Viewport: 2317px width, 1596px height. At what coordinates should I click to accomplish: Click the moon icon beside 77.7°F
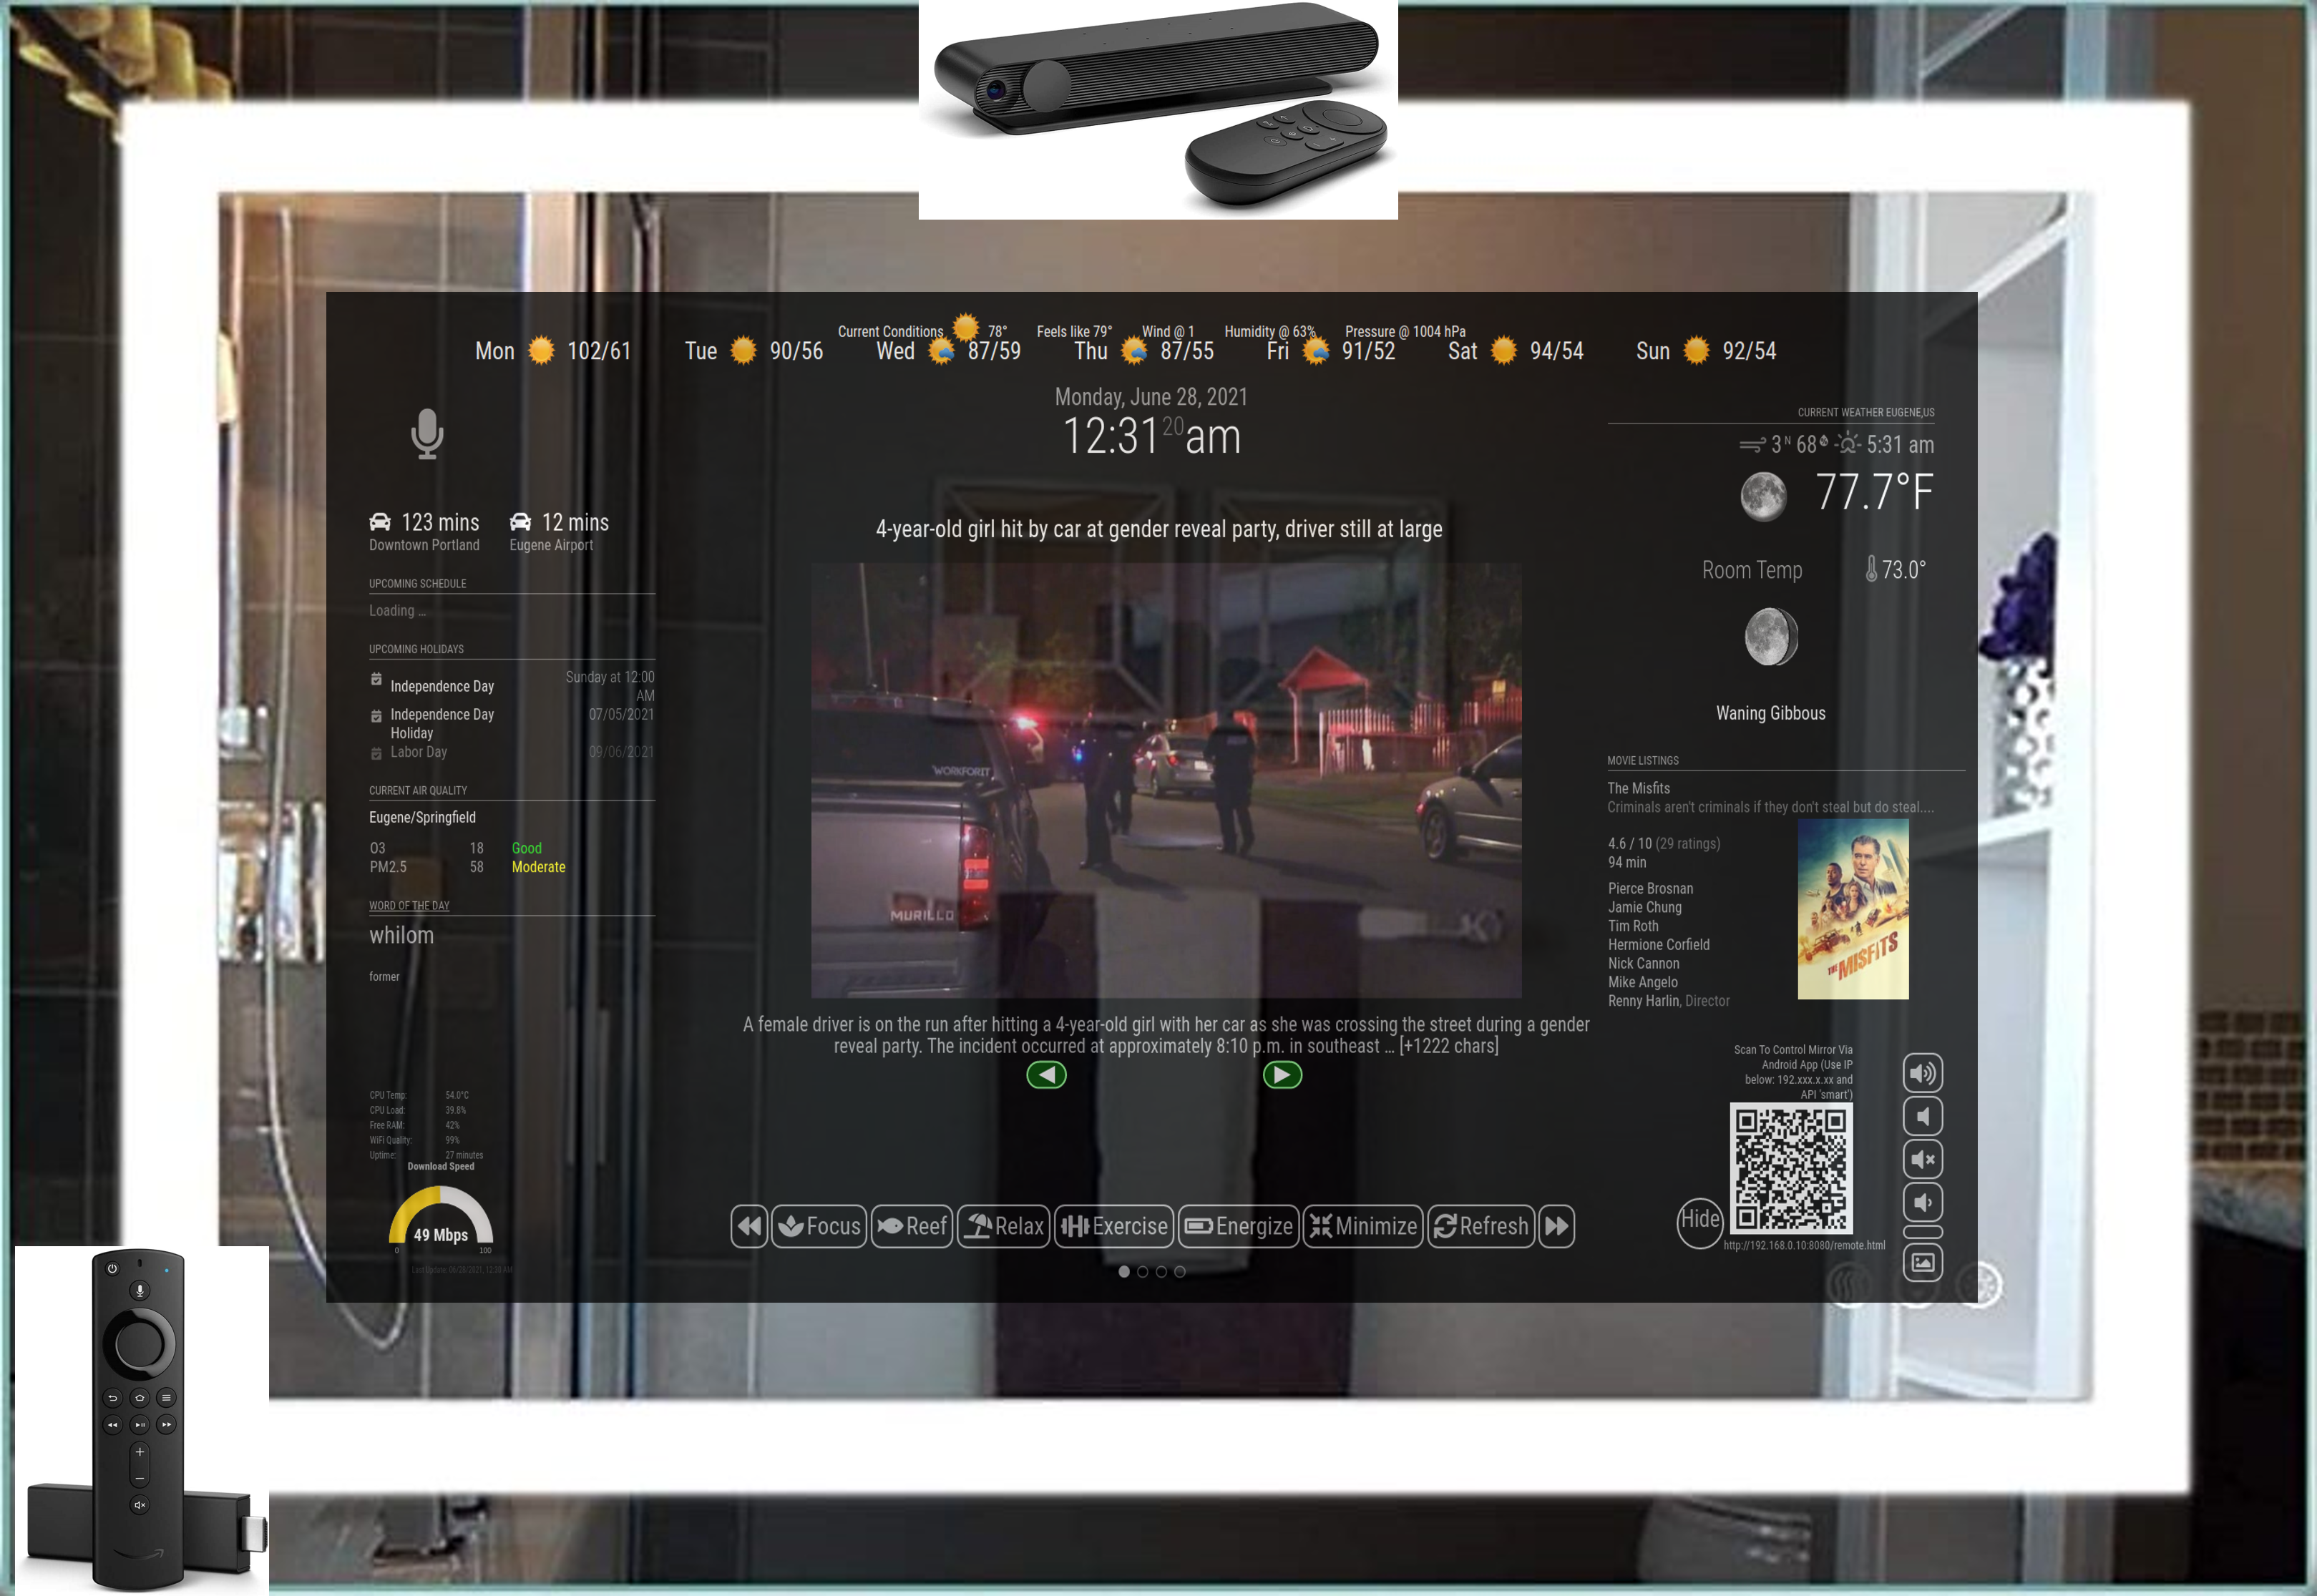pos(1763,496)
